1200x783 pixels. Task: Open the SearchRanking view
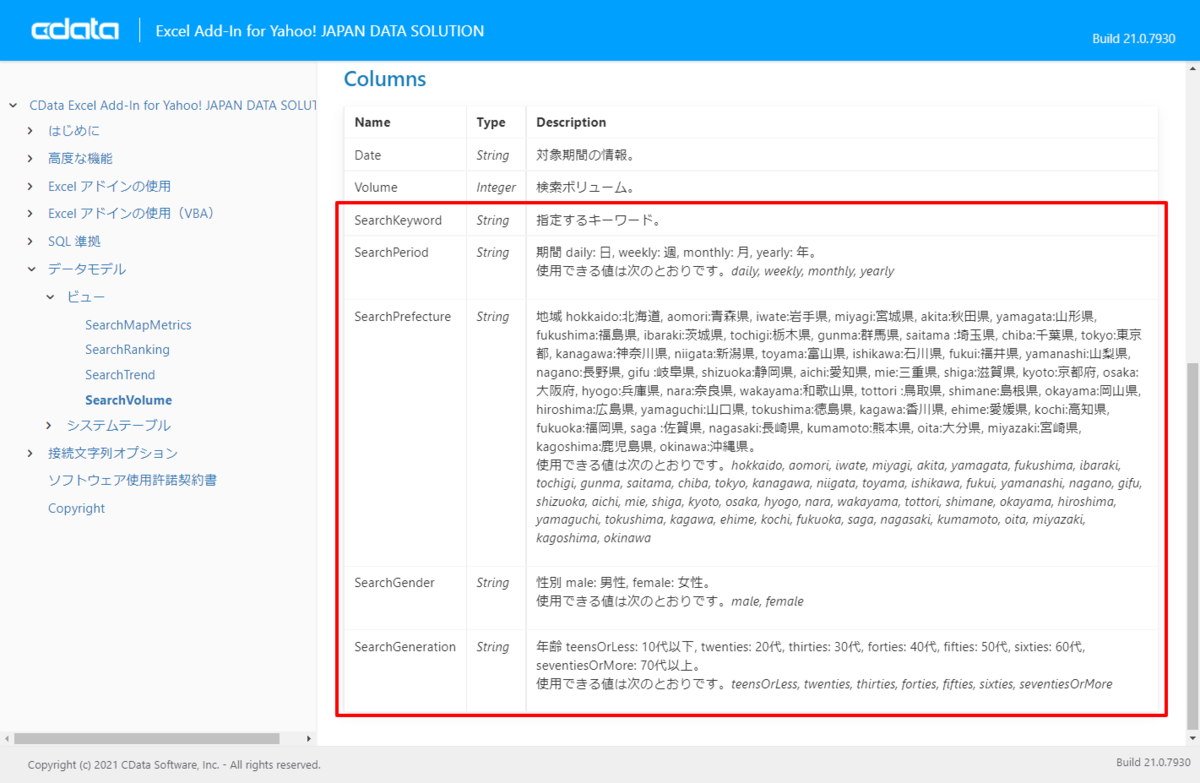coord(127,350)
